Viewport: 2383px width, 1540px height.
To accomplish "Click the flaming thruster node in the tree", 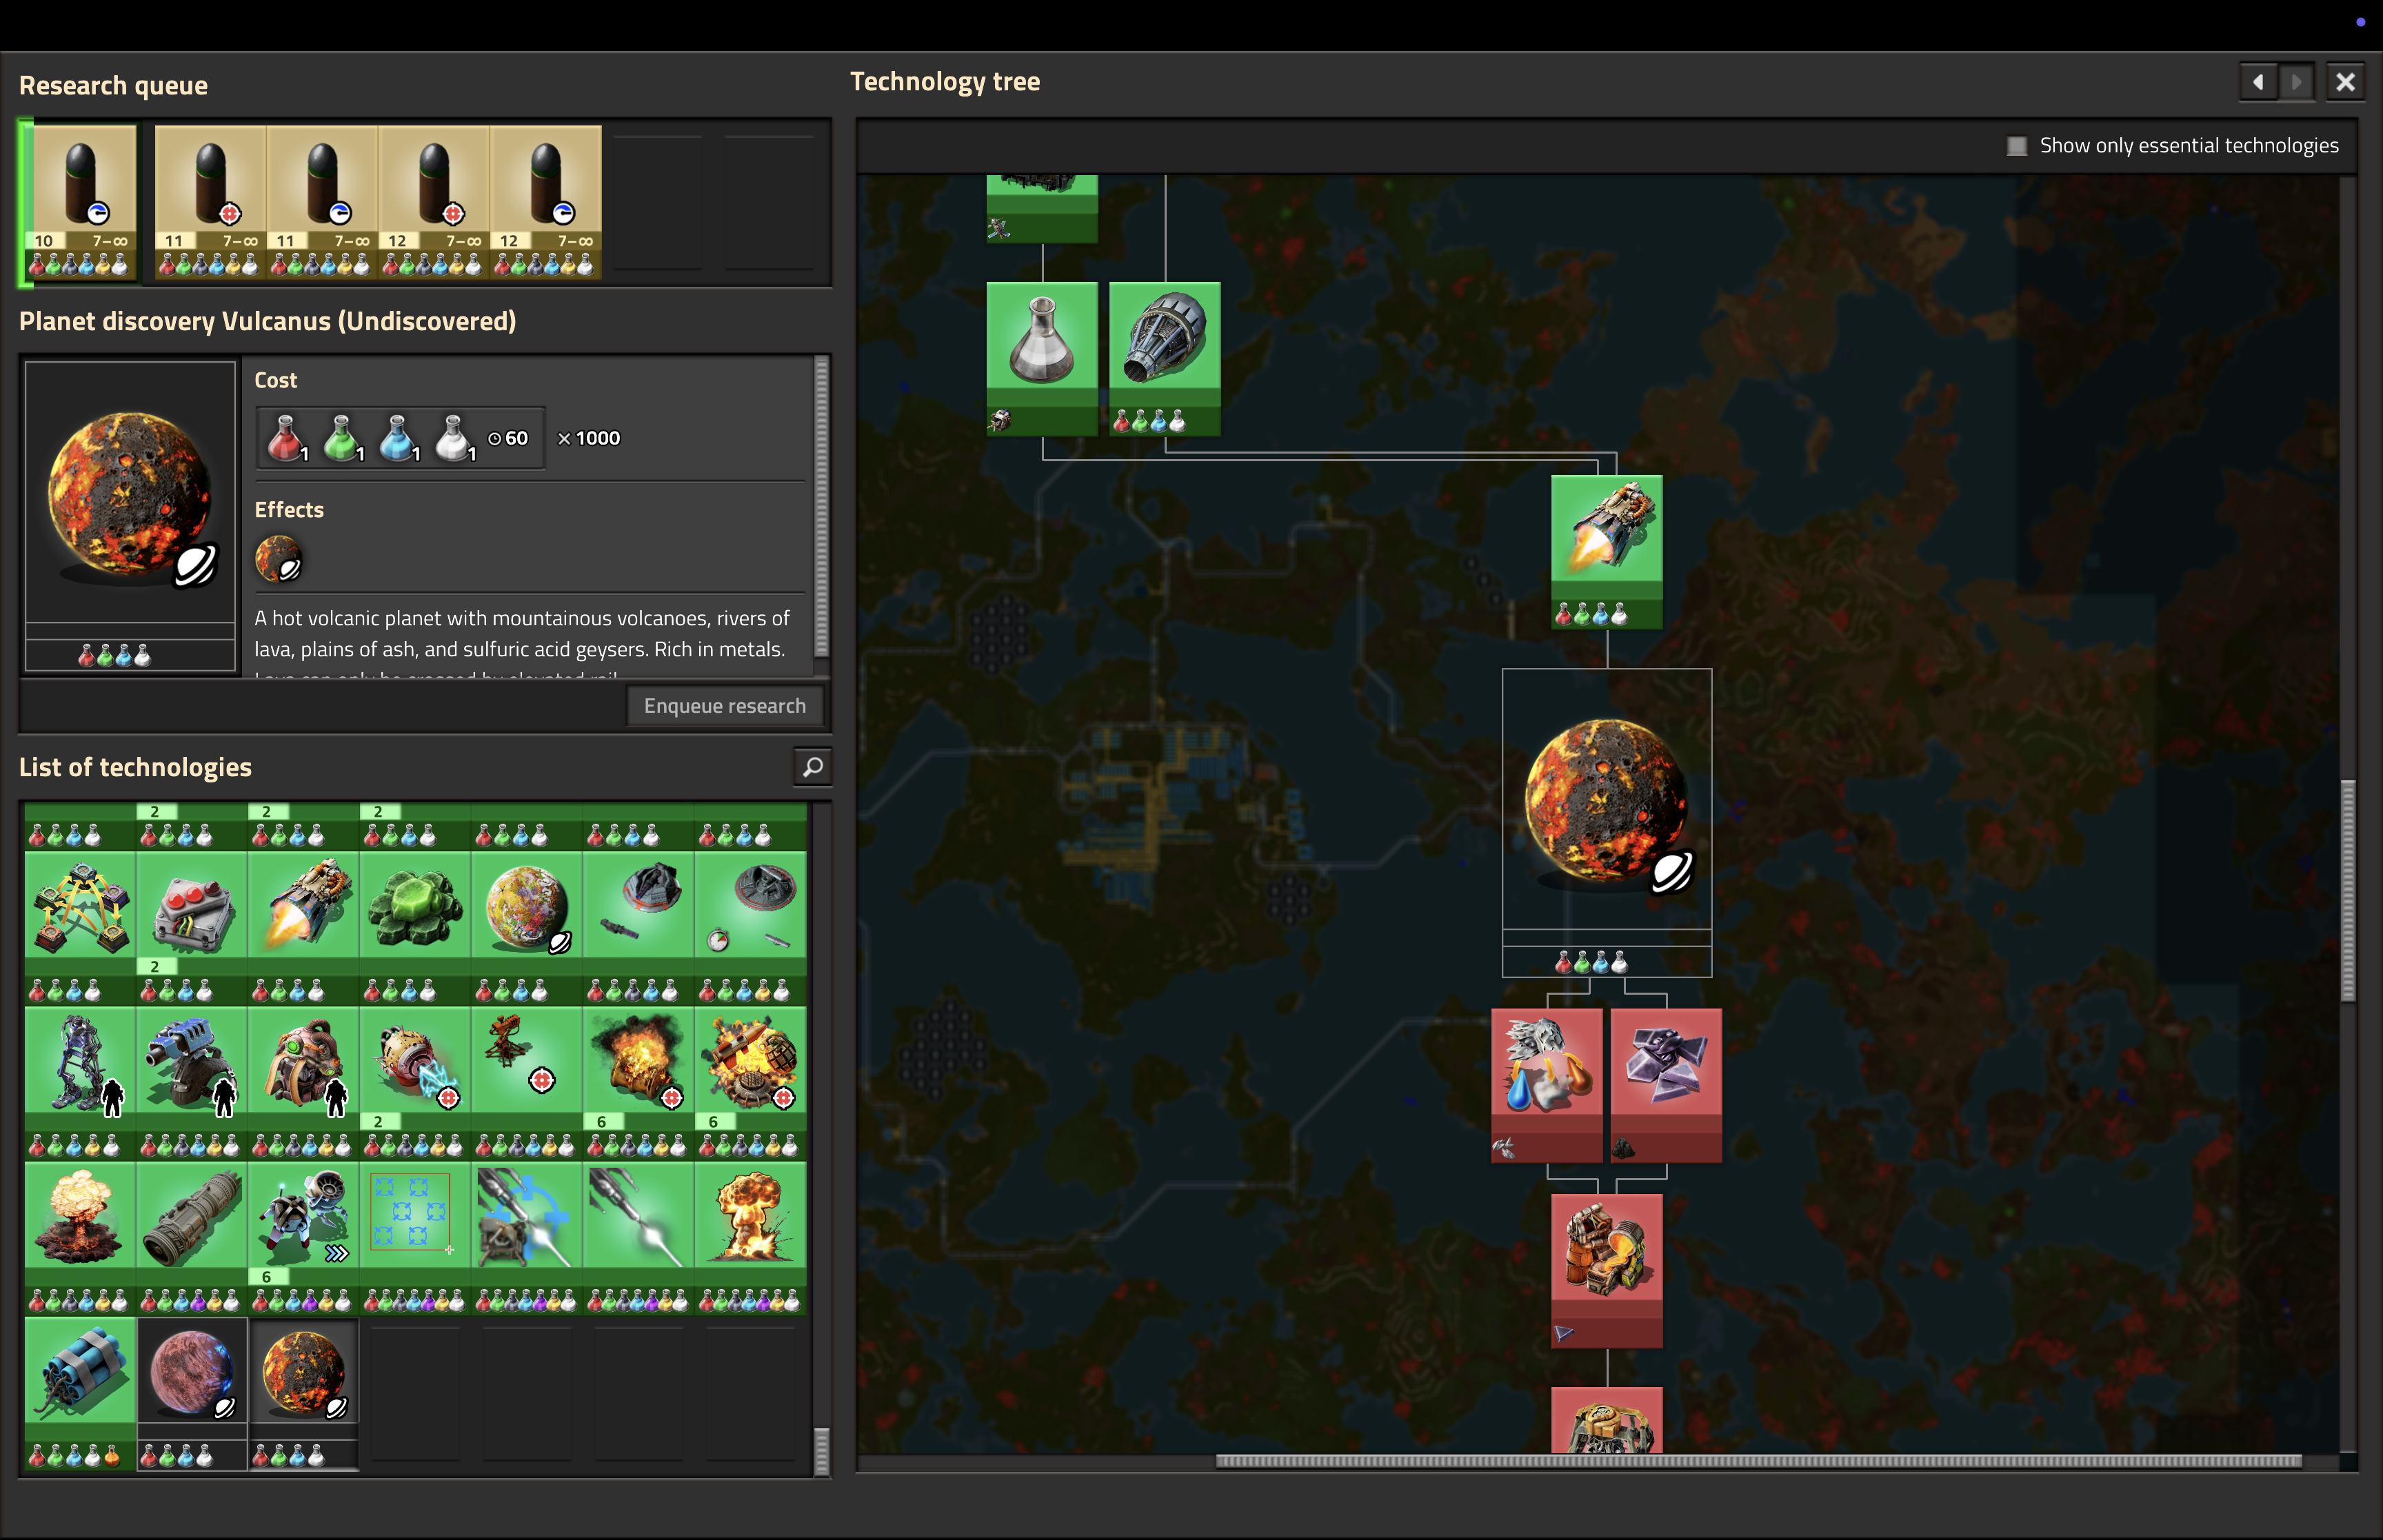I will pos(1607,552).
